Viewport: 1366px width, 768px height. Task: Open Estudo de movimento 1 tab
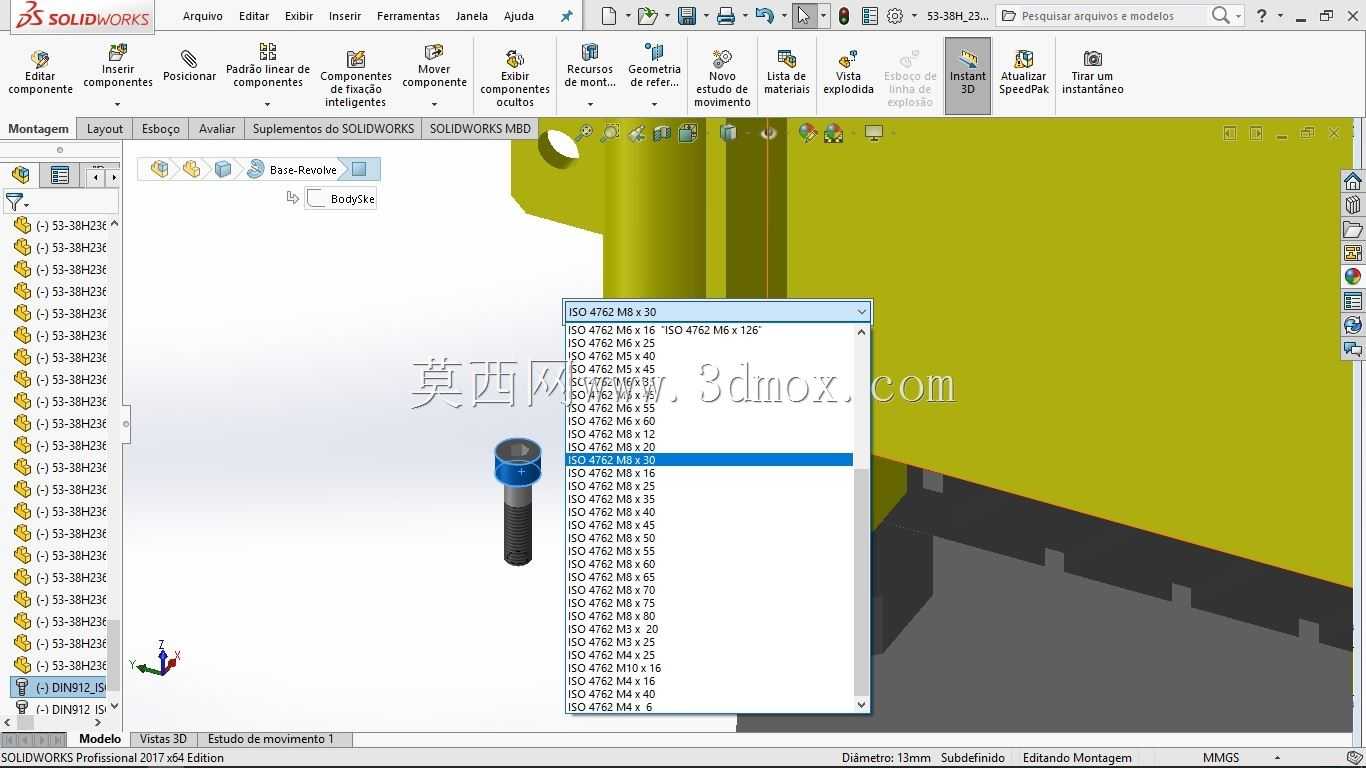click(x=271, y=739)
